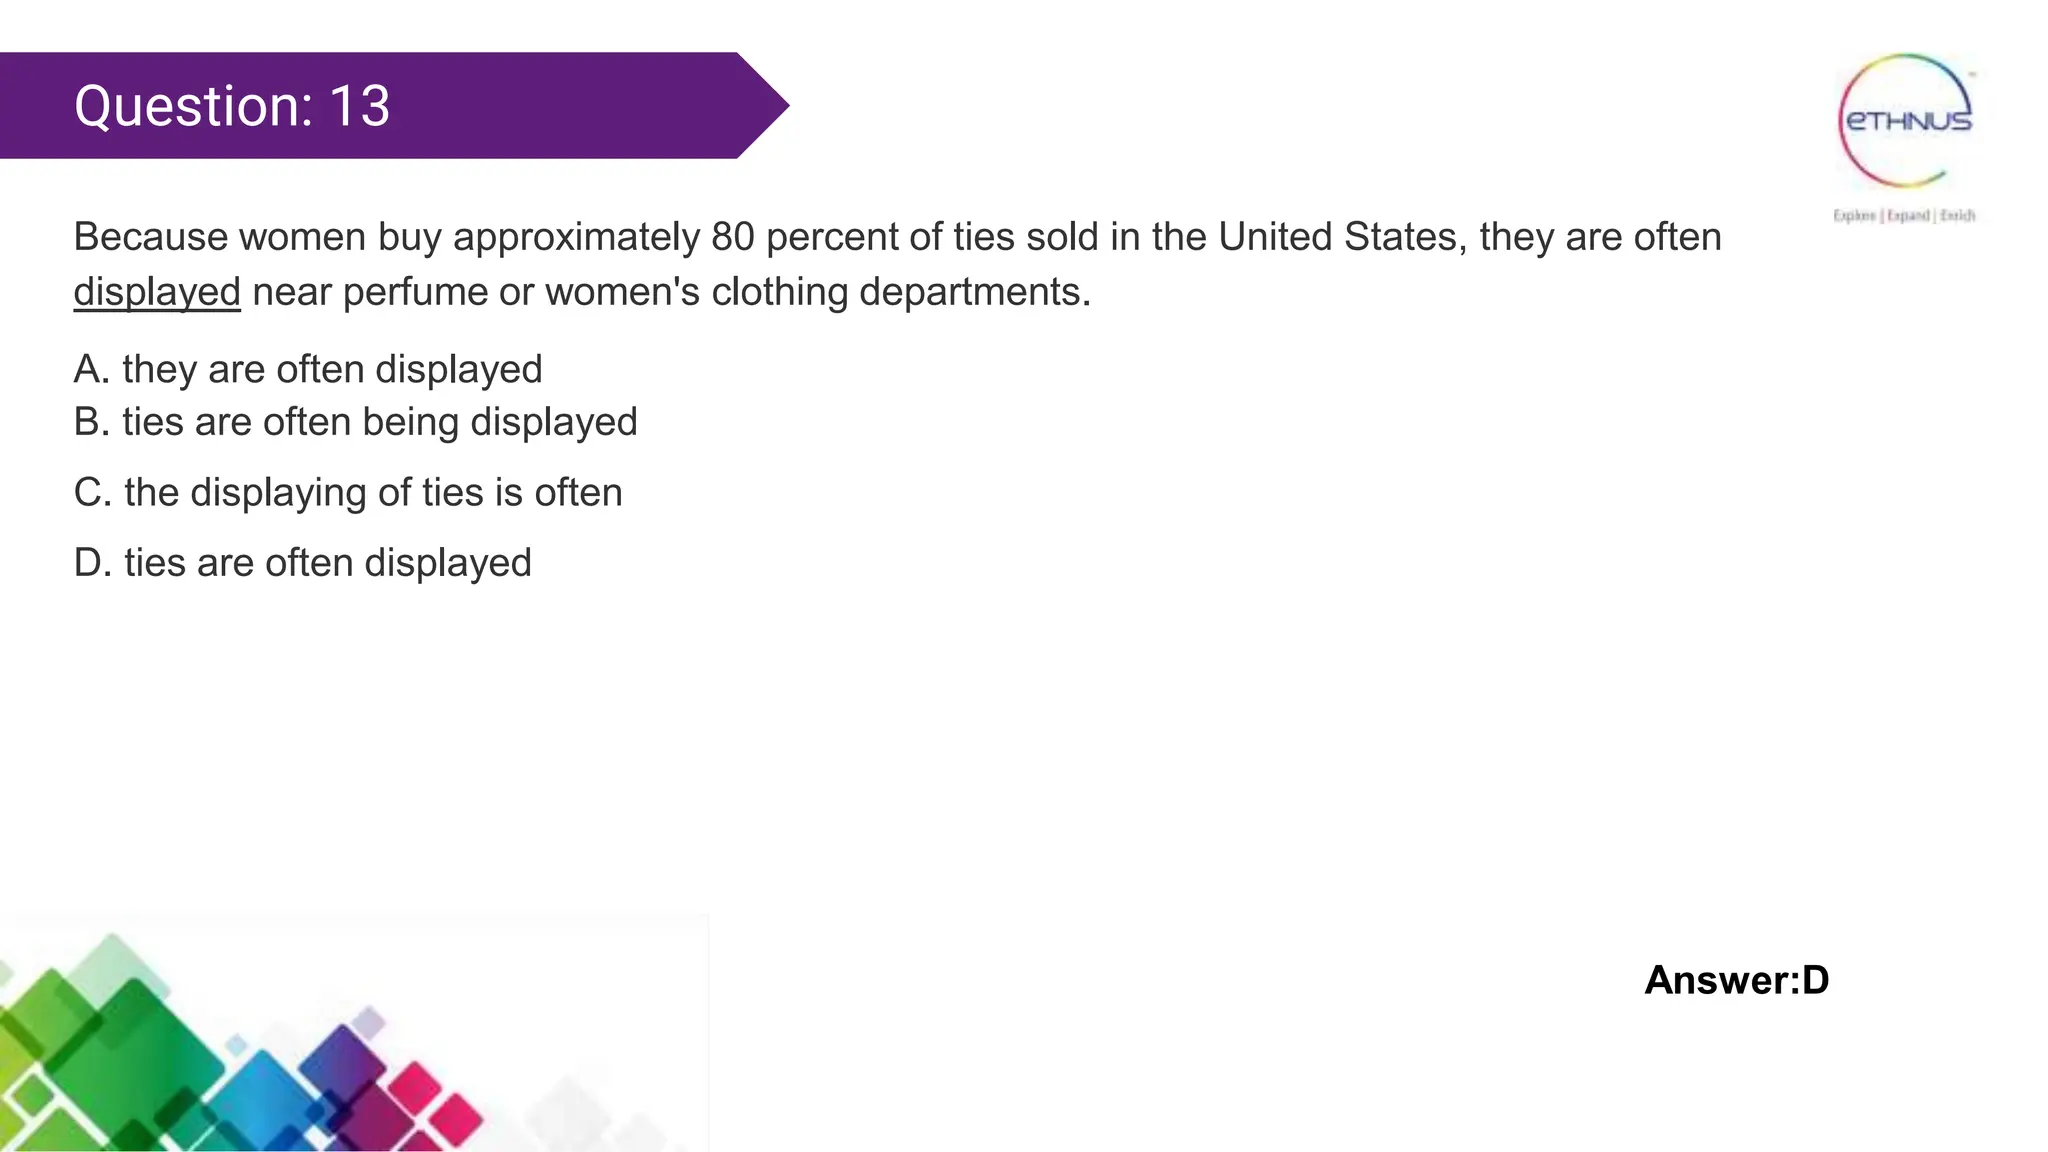
Task: Click the underlined word displayed
Action: point(157,292)
